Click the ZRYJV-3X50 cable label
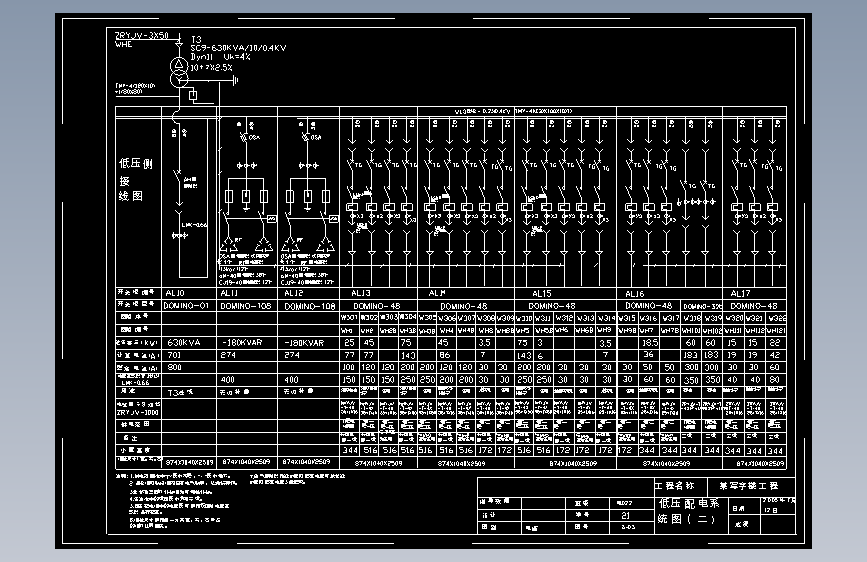The image size is (867, 562). (142, 35)
